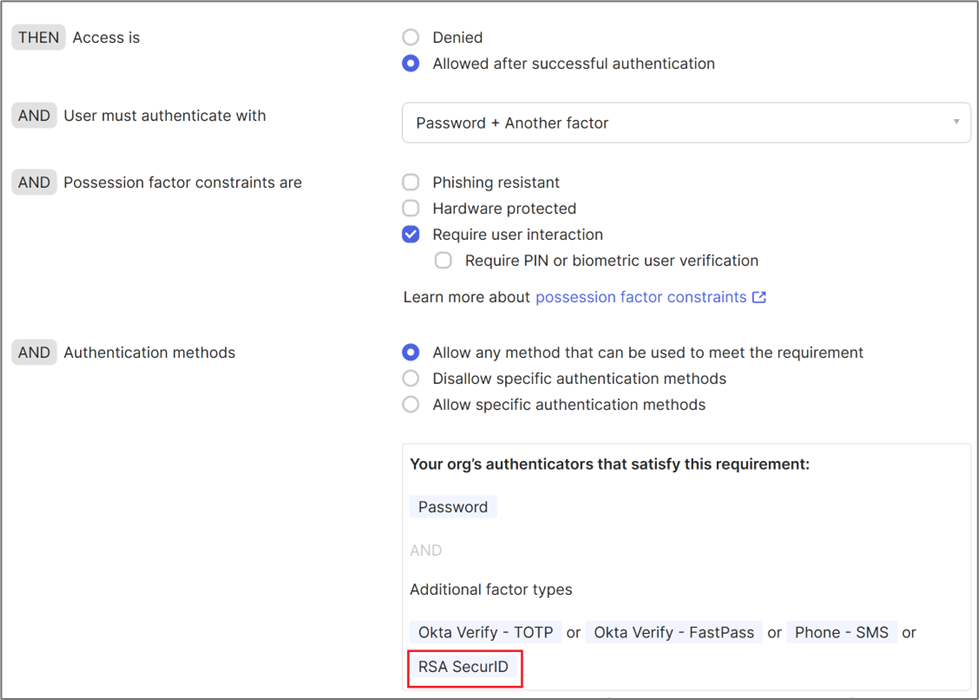Image resolution: width=979 pixels, height=700 pixels.
Task: Click the "THEN" rule label badge
Action: point(37,37)
